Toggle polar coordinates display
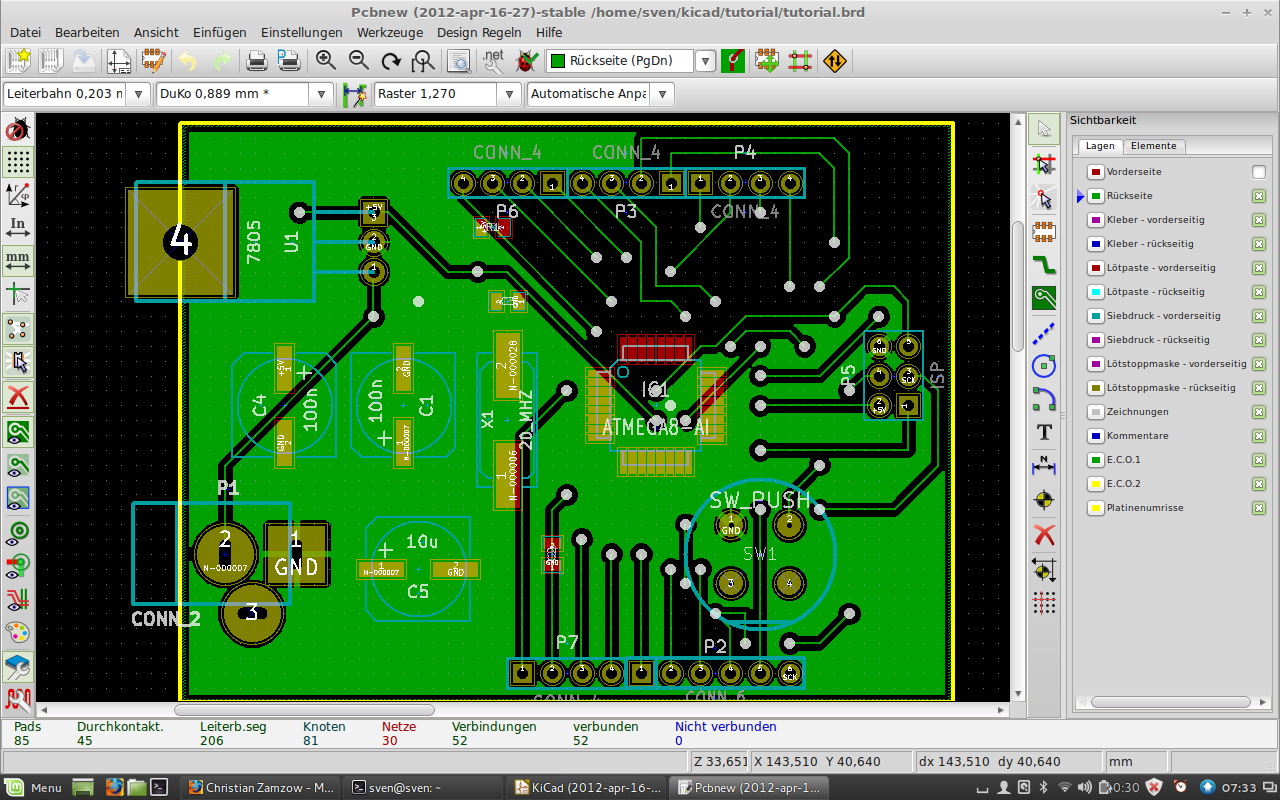1280x800 pixels. 18,194
